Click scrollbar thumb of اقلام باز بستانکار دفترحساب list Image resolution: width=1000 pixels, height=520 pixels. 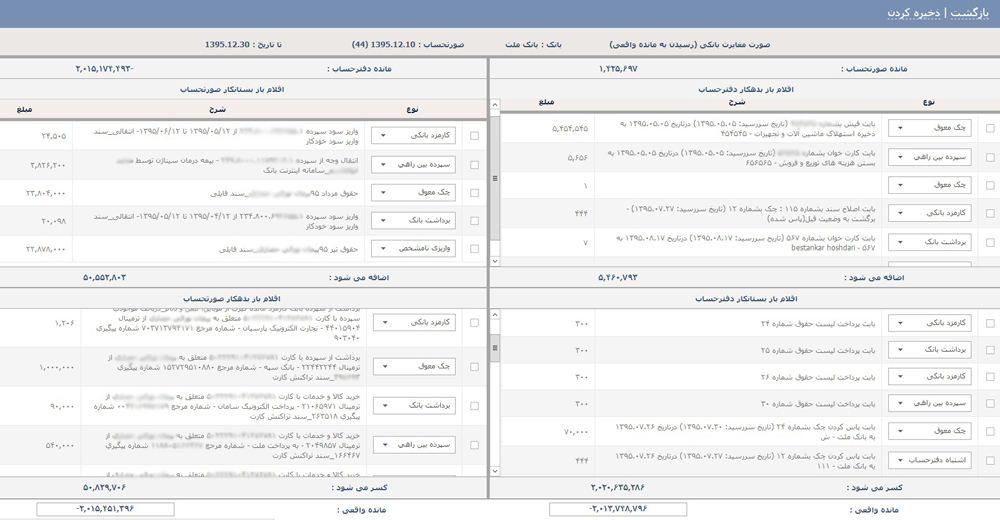(495, 348)
